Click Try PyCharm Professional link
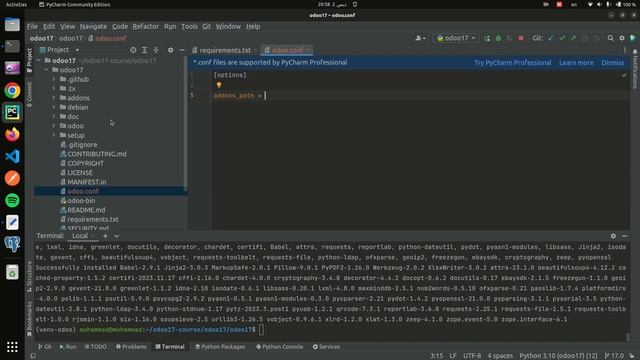Screen dimensions: 640x360 pos(513,62)
